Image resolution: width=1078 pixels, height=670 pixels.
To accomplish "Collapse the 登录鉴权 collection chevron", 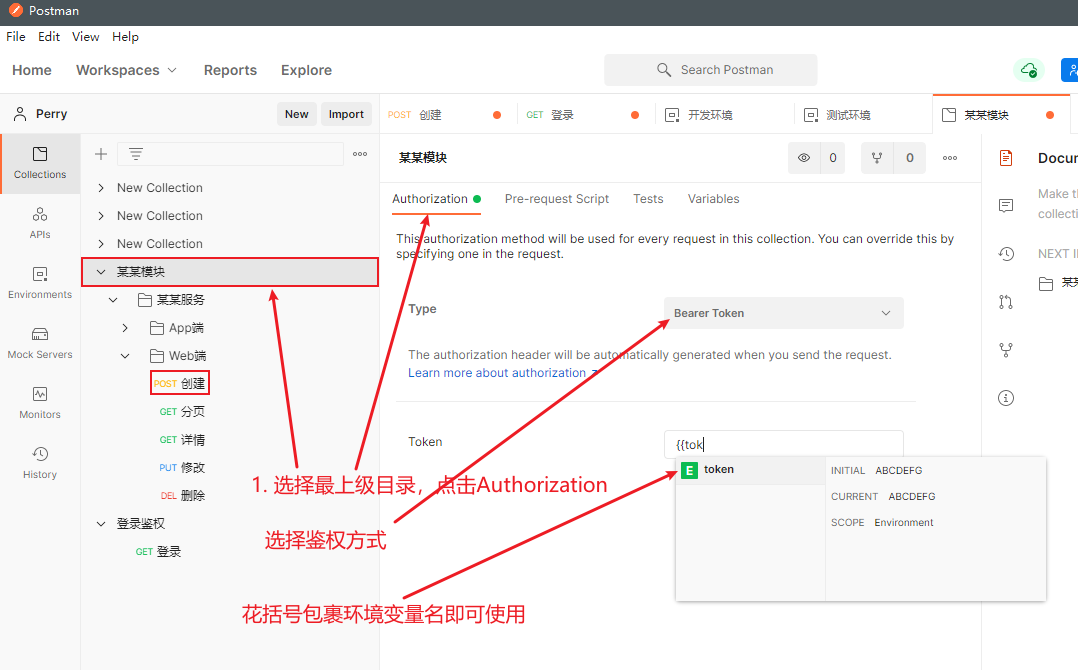I will pyautogui.click(x=101, y=524).
